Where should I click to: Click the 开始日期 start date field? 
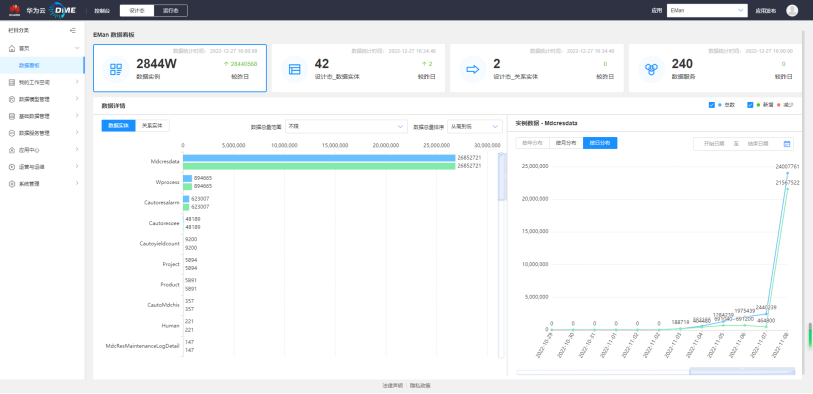point(713,144)
